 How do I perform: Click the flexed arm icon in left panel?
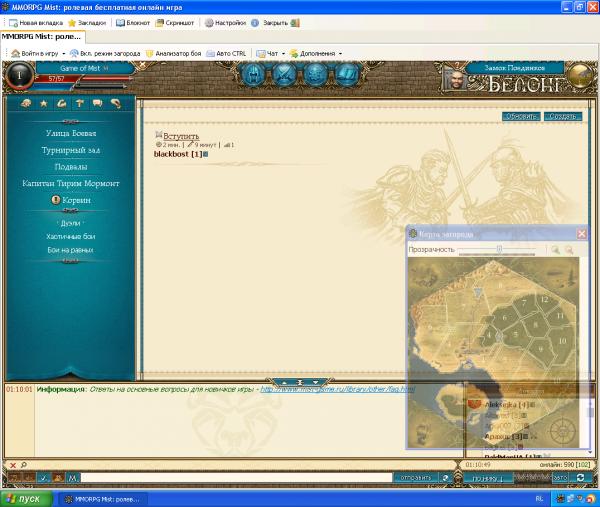point(61,103)
